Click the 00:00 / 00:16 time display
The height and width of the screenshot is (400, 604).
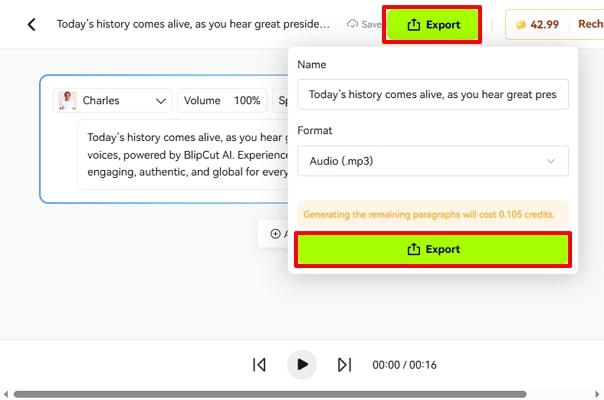(x=404, y=365)
